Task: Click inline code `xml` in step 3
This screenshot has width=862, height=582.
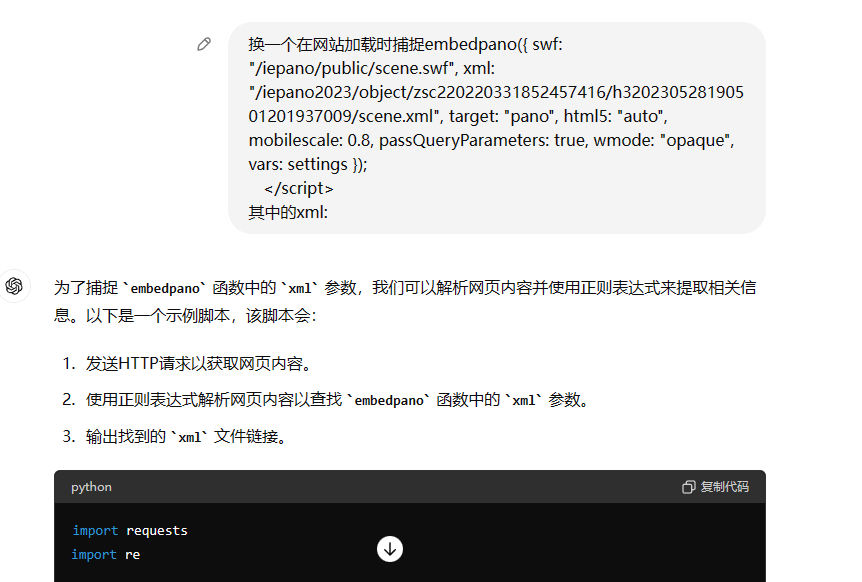Action: pos(190,437)
